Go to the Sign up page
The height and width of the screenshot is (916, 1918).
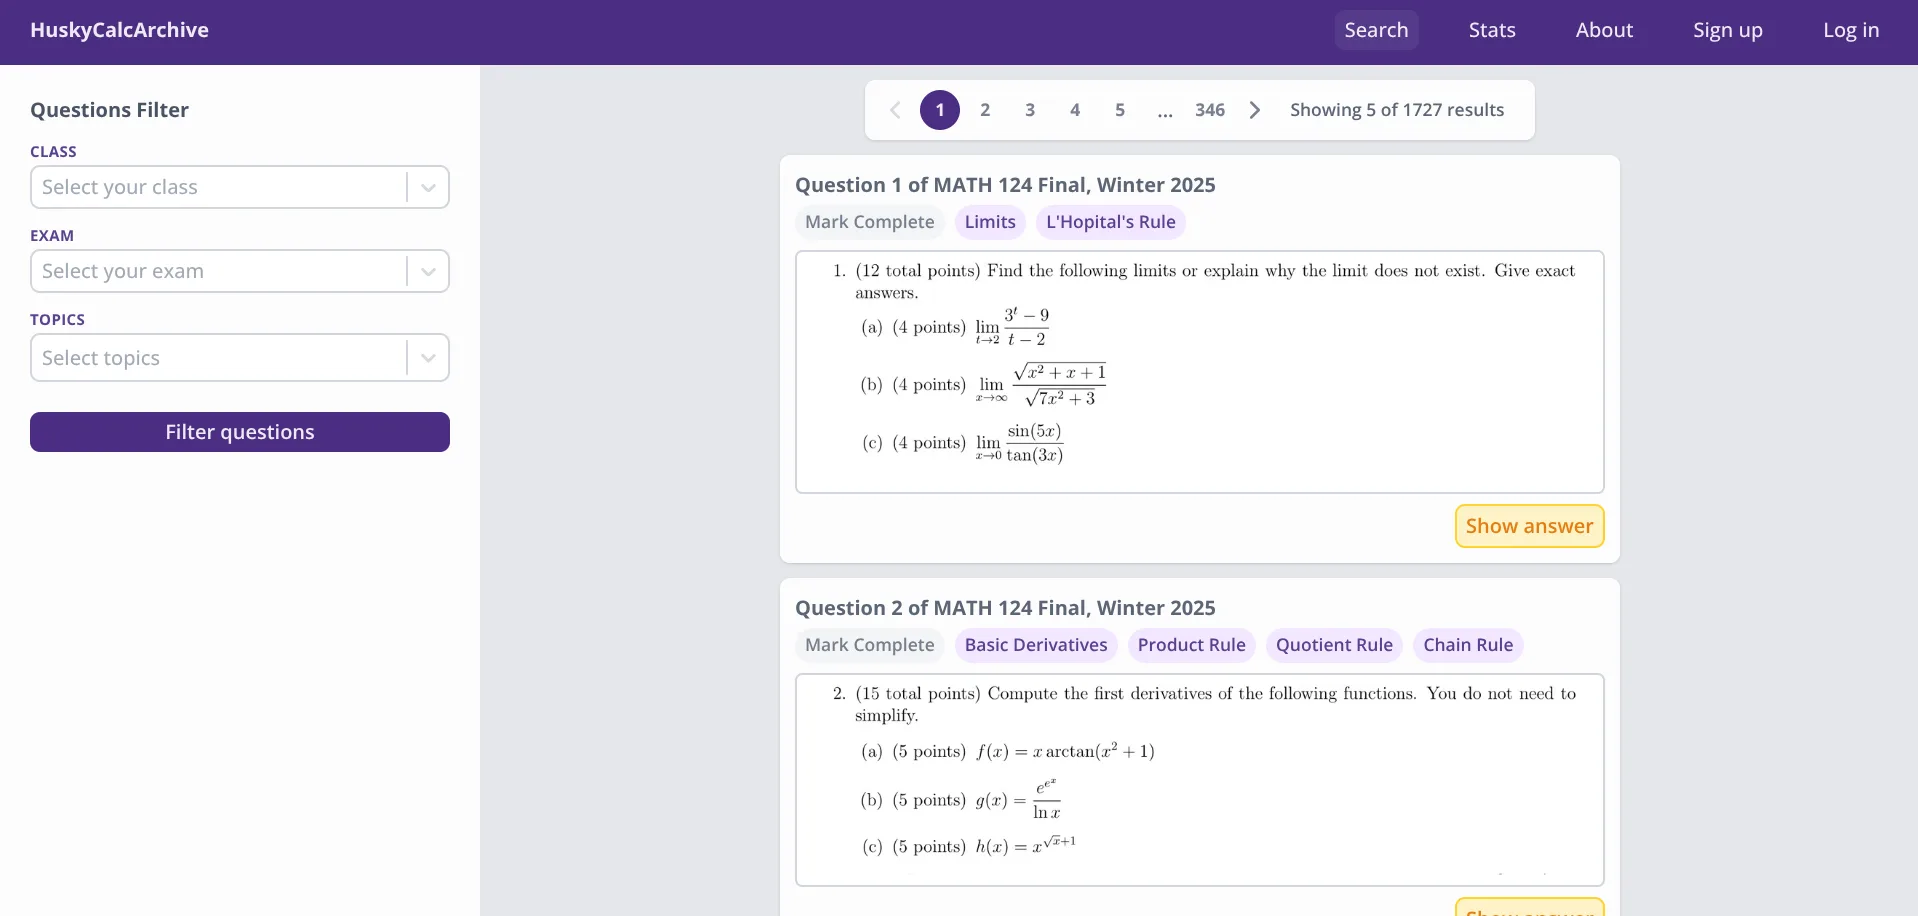1728,30
